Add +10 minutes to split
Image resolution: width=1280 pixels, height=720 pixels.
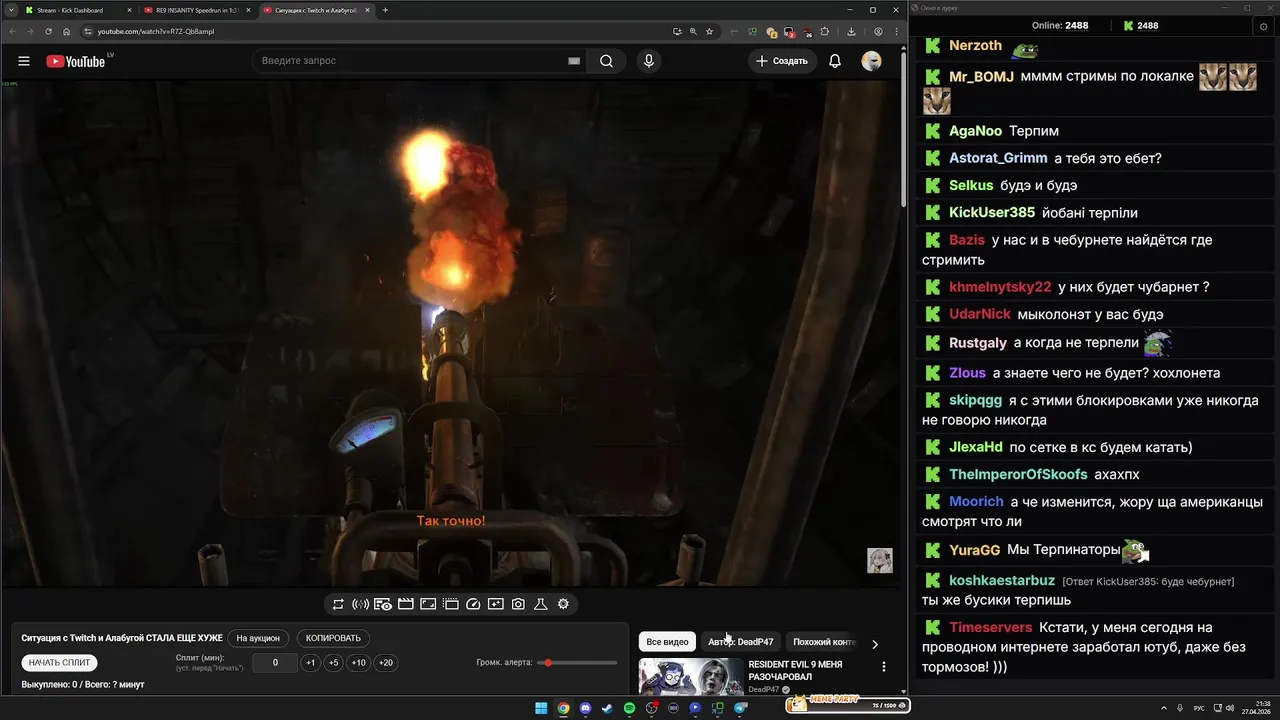358,663
